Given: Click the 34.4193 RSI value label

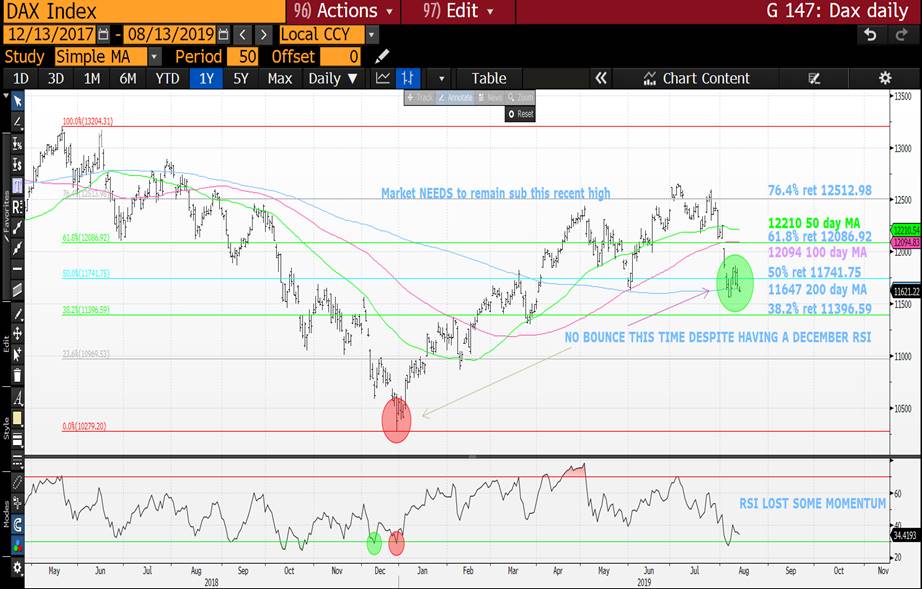Looking at the screenshot, I should tap(906, 536).
